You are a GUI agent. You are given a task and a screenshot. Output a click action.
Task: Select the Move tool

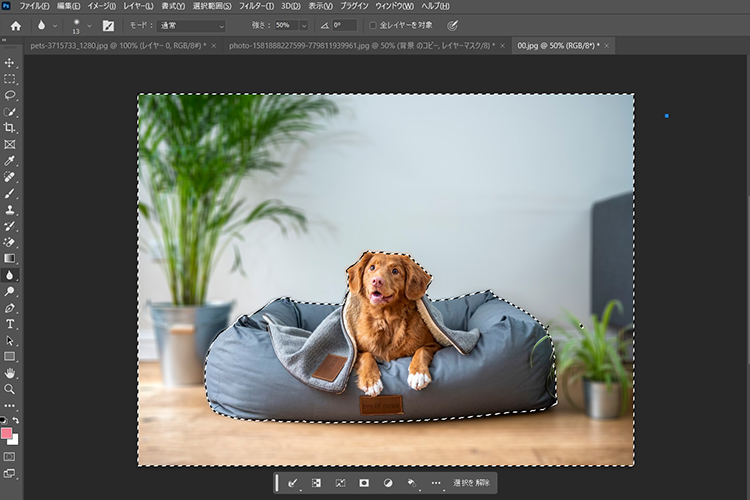[x=10, y=63]
